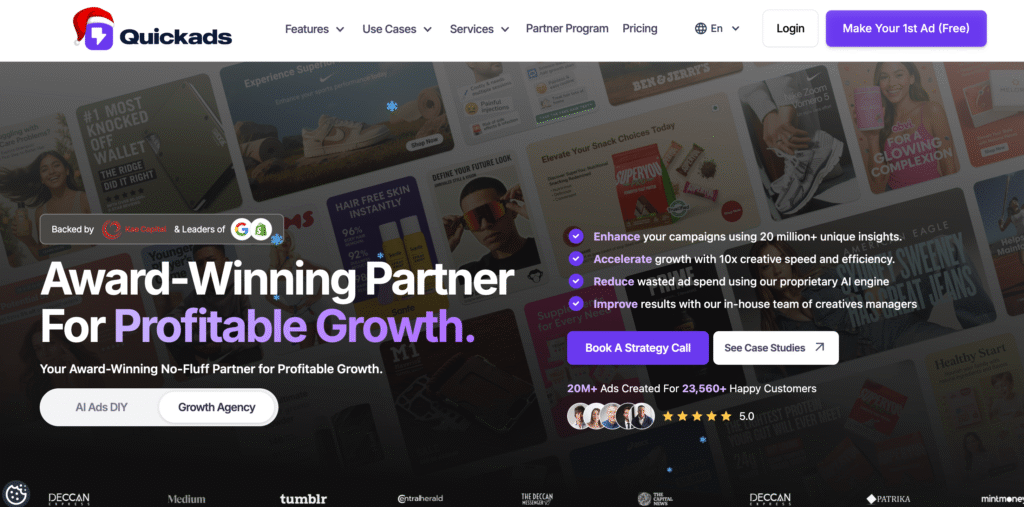Click the Medium press logo
Screen dimensions: 1024x507
click(186, 499)
